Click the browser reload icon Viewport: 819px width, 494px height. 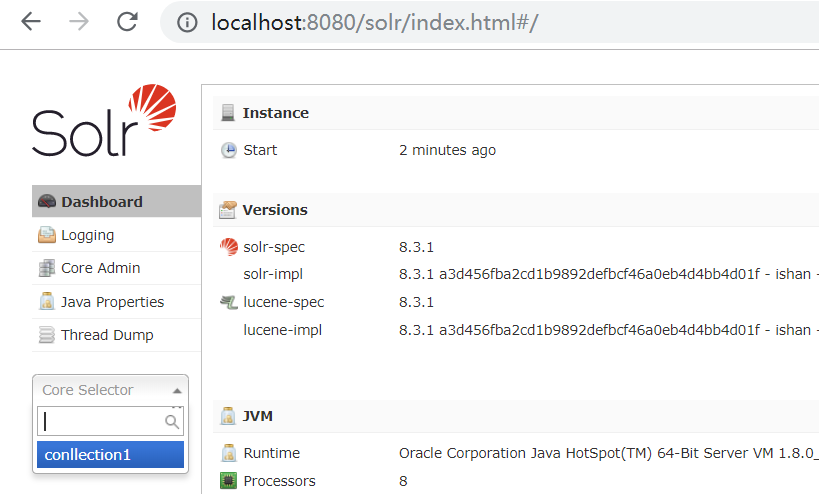(x=127, y=22)
